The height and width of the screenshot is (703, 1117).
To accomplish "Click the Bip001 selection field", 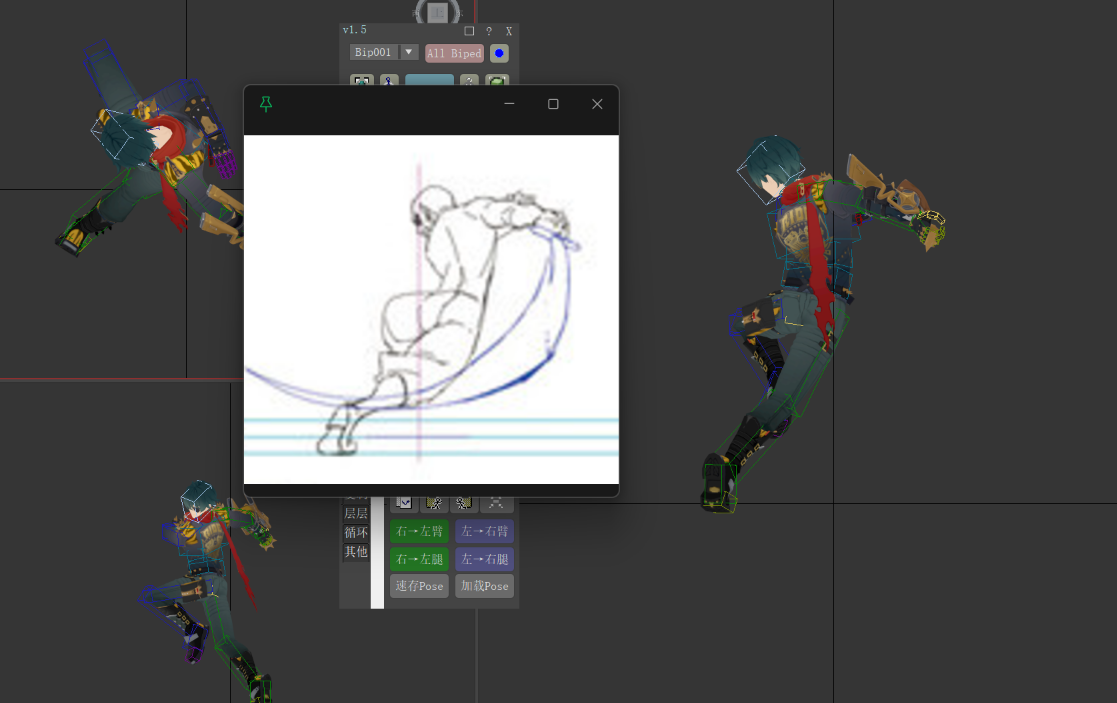I will (374, 52).
